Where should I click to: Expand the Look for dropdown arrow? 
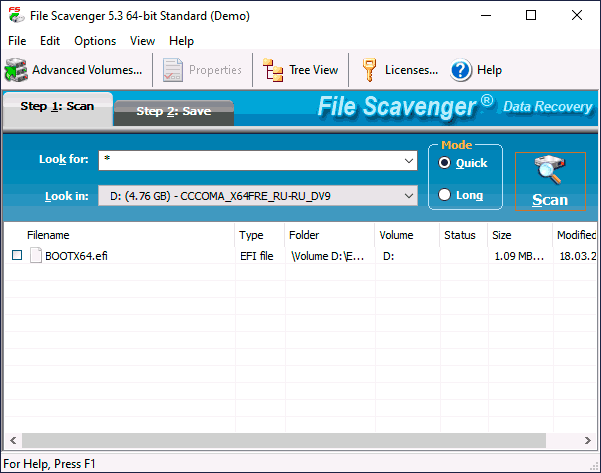click(x=409, y=161)
